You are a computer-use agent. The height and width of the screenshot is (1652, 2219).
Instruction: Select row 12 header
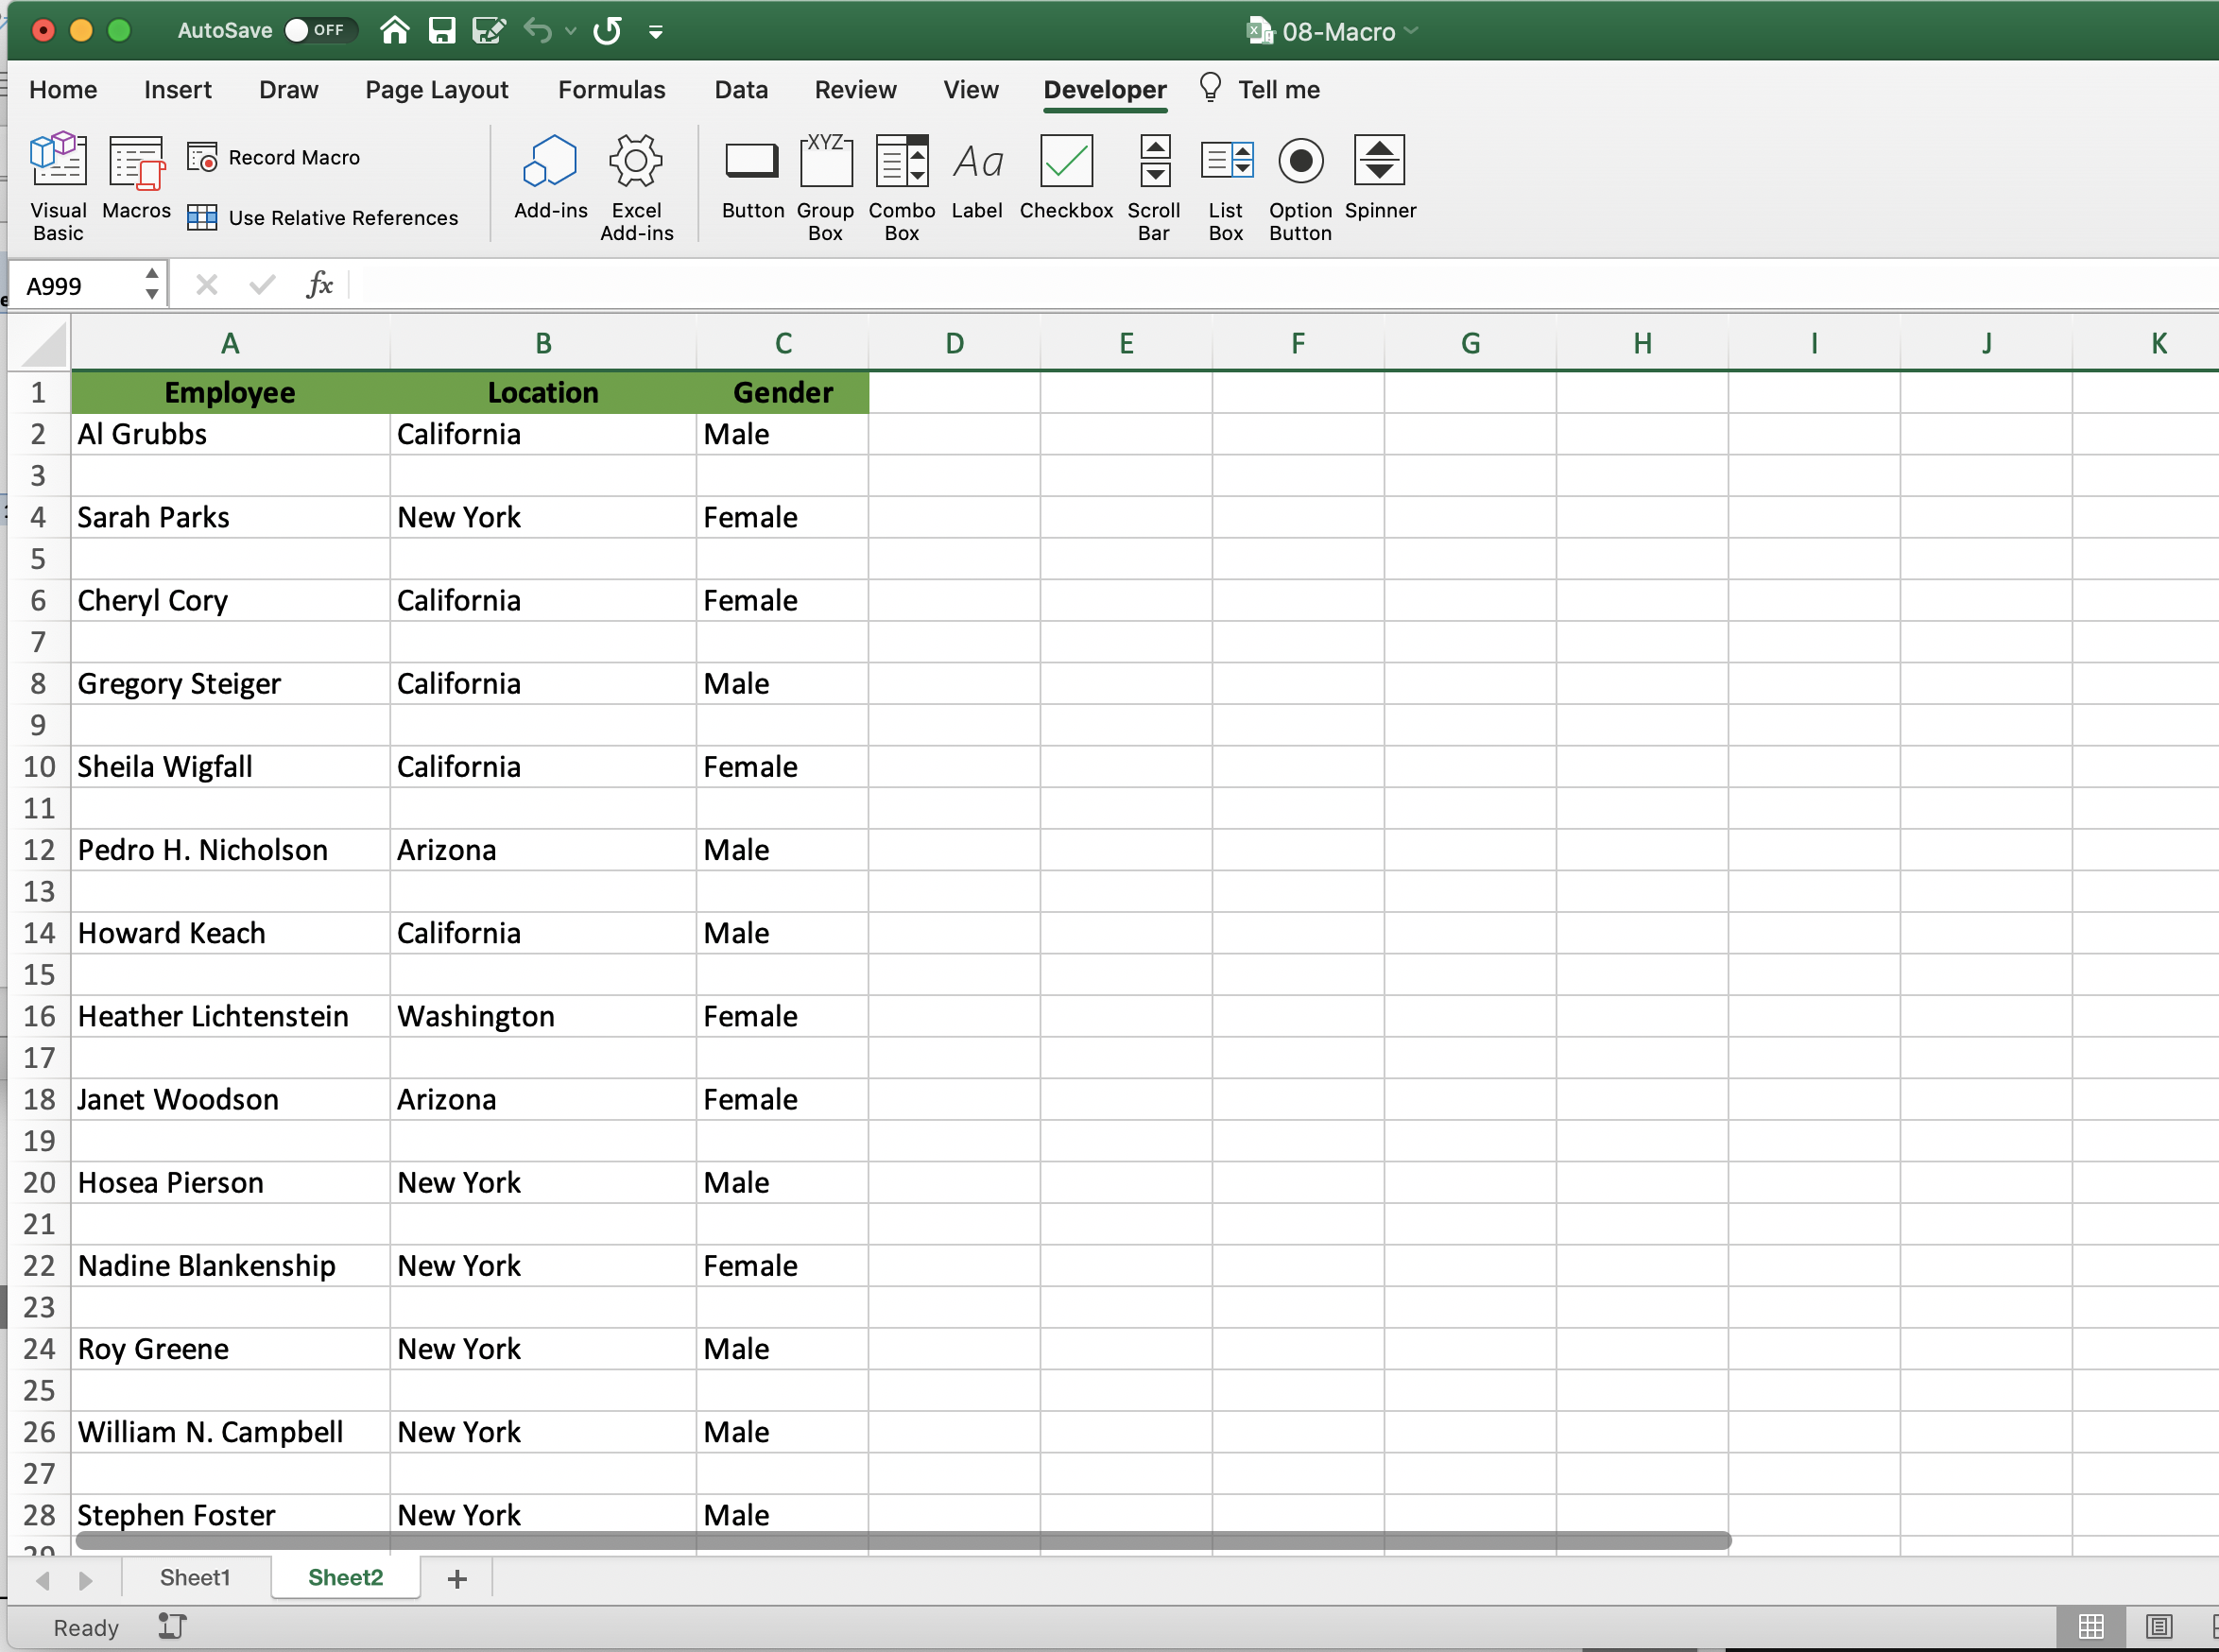coord(39,850)
